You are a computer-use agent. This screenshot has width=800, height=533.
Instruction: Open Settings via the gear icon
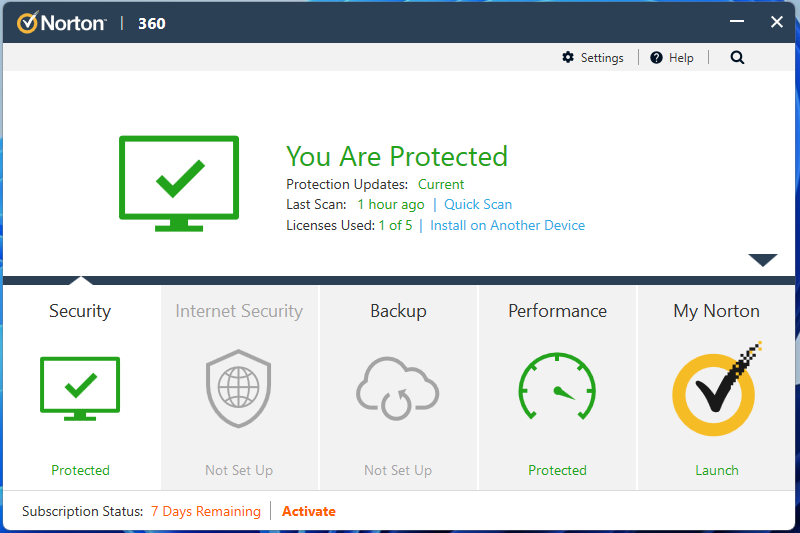[x=569, y=58]
